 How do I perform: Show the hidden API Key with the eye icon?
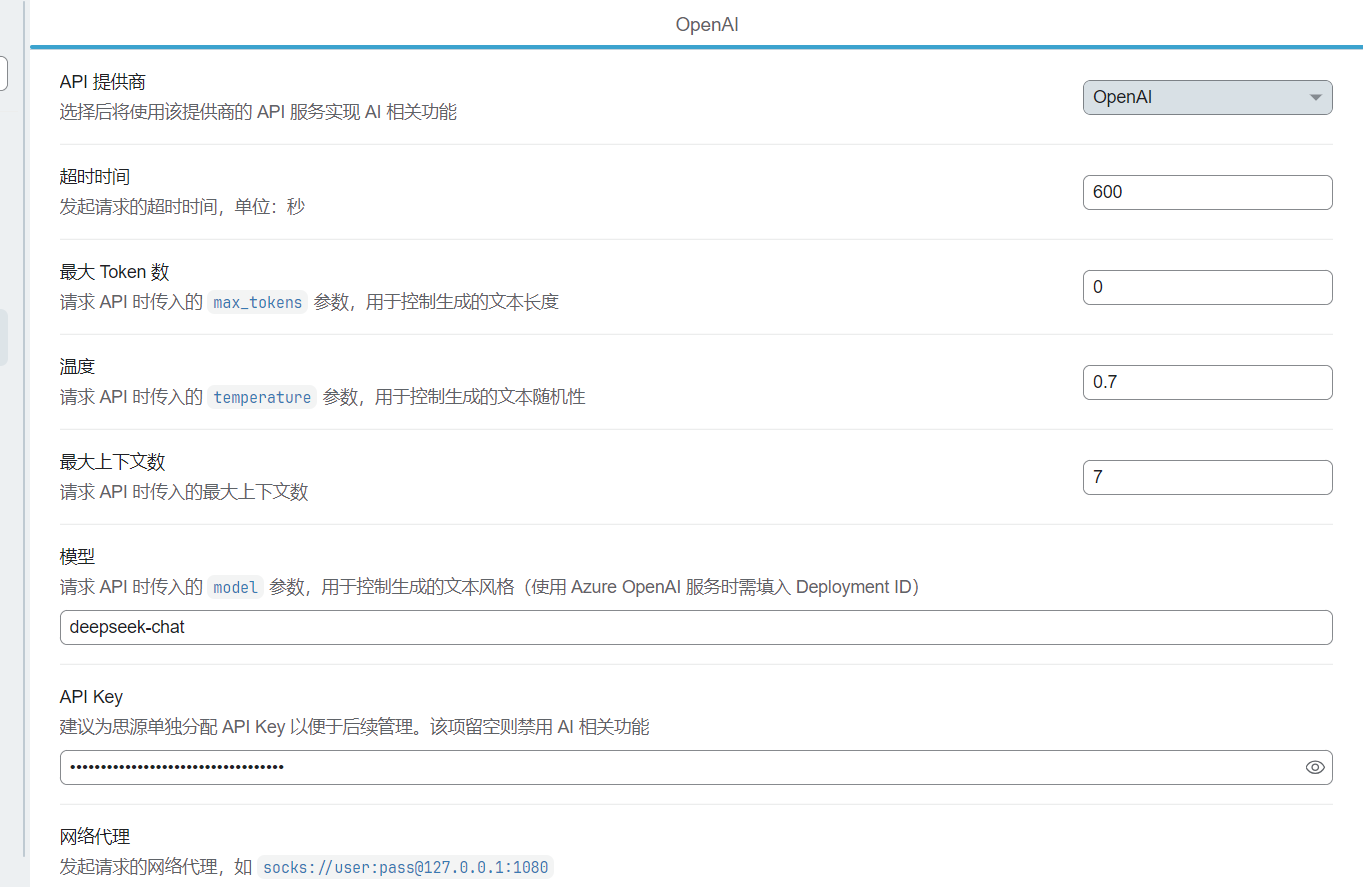[x=1315, y=767]
